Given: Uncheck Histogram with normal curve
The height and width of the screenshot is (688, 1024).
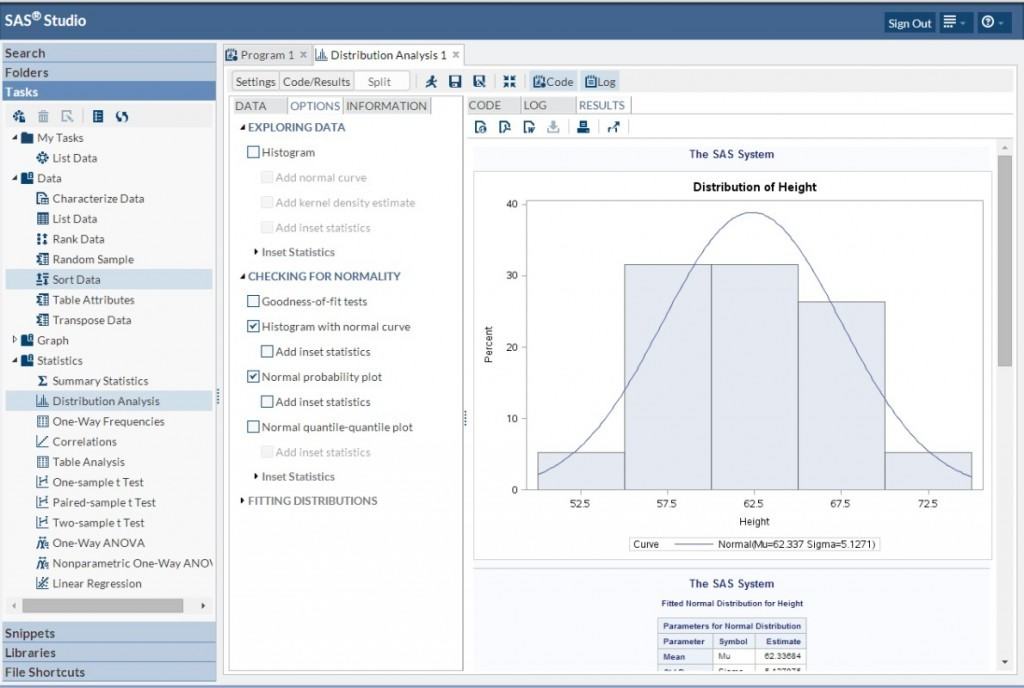Looking at the screenshot, I should 253,326.
